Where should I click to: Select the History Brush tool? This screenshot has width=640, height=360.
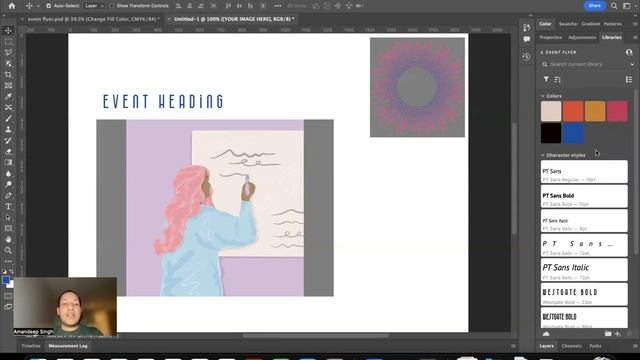pyautogui.click(x=8, y=140)
